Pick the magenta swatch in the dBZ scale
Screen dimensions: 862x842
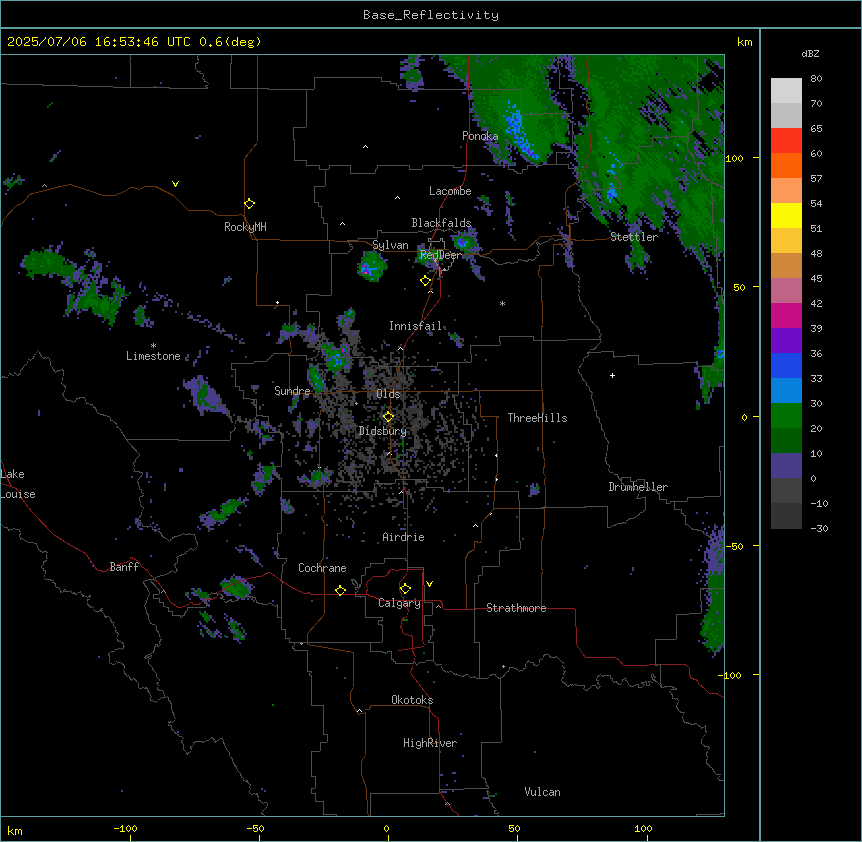click(786, 315)
